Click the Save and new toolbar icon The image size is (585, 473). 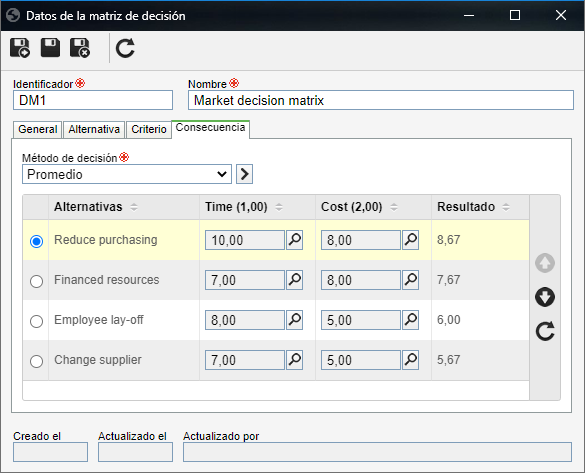tap(20, 48)
